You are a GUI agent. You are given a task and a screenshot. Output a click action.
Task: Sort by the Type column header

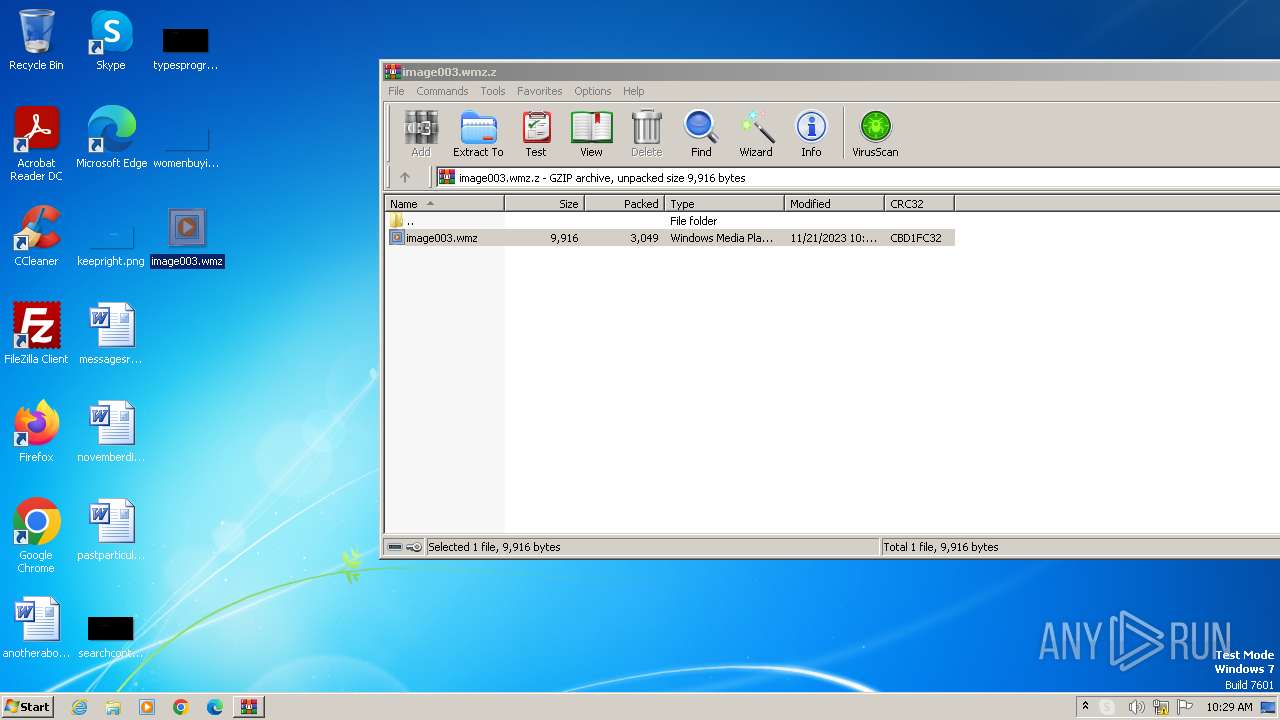[724, 203]
